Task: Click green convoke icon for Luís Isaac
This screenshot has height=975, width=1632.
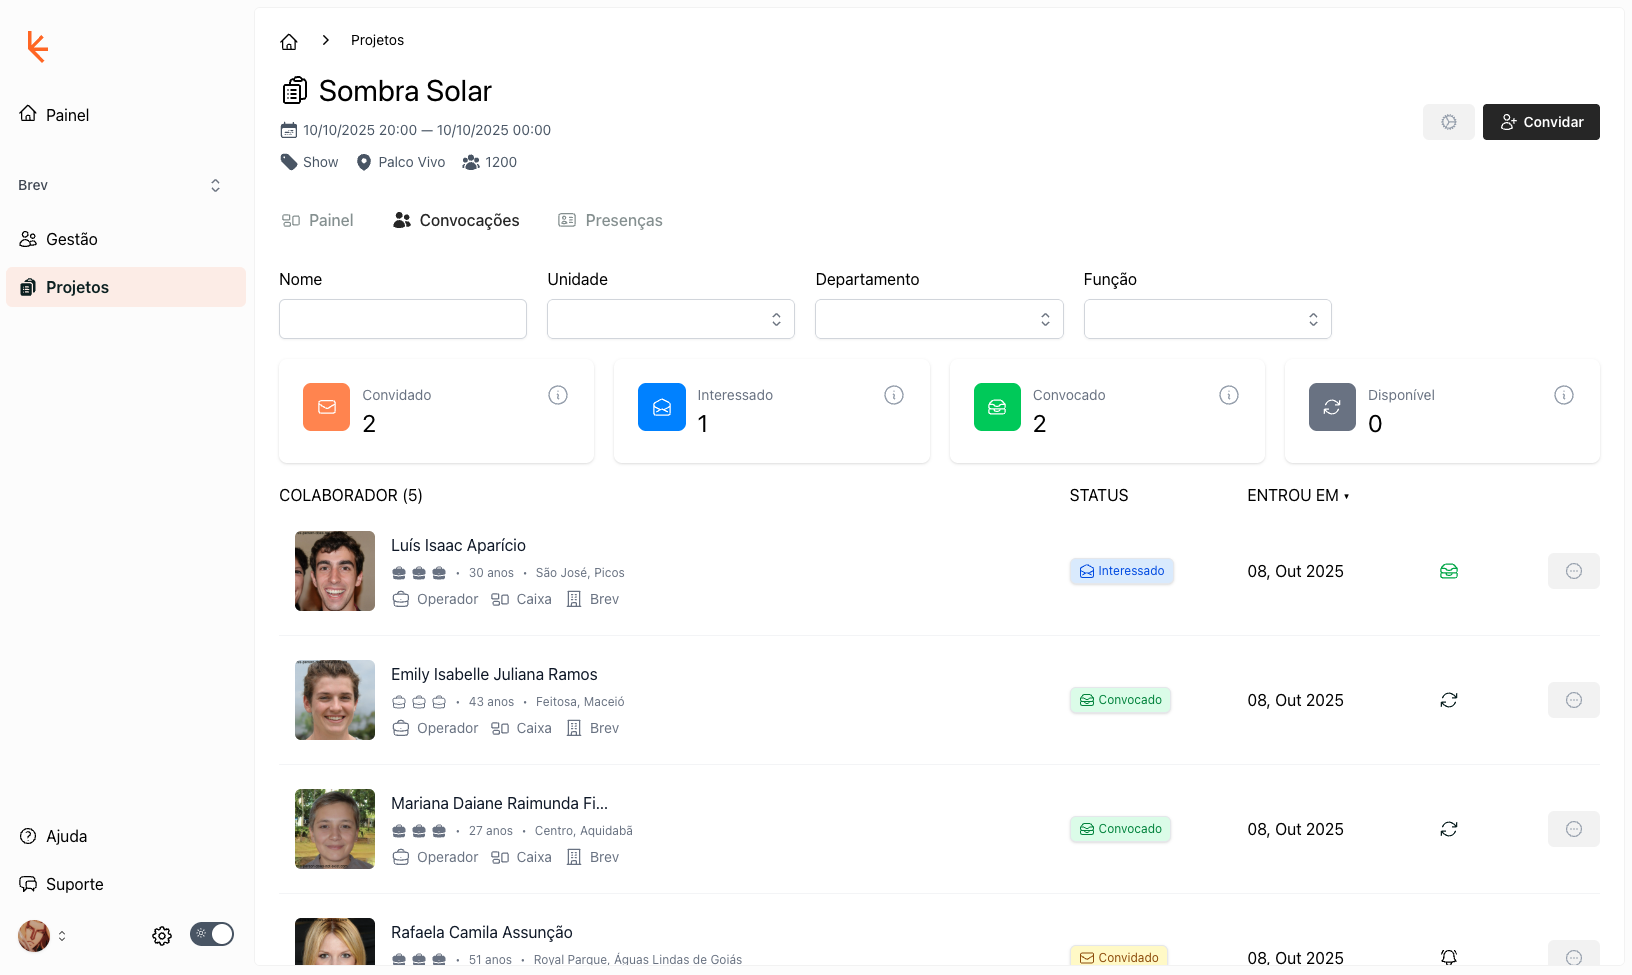Action: pos(1448,571)
